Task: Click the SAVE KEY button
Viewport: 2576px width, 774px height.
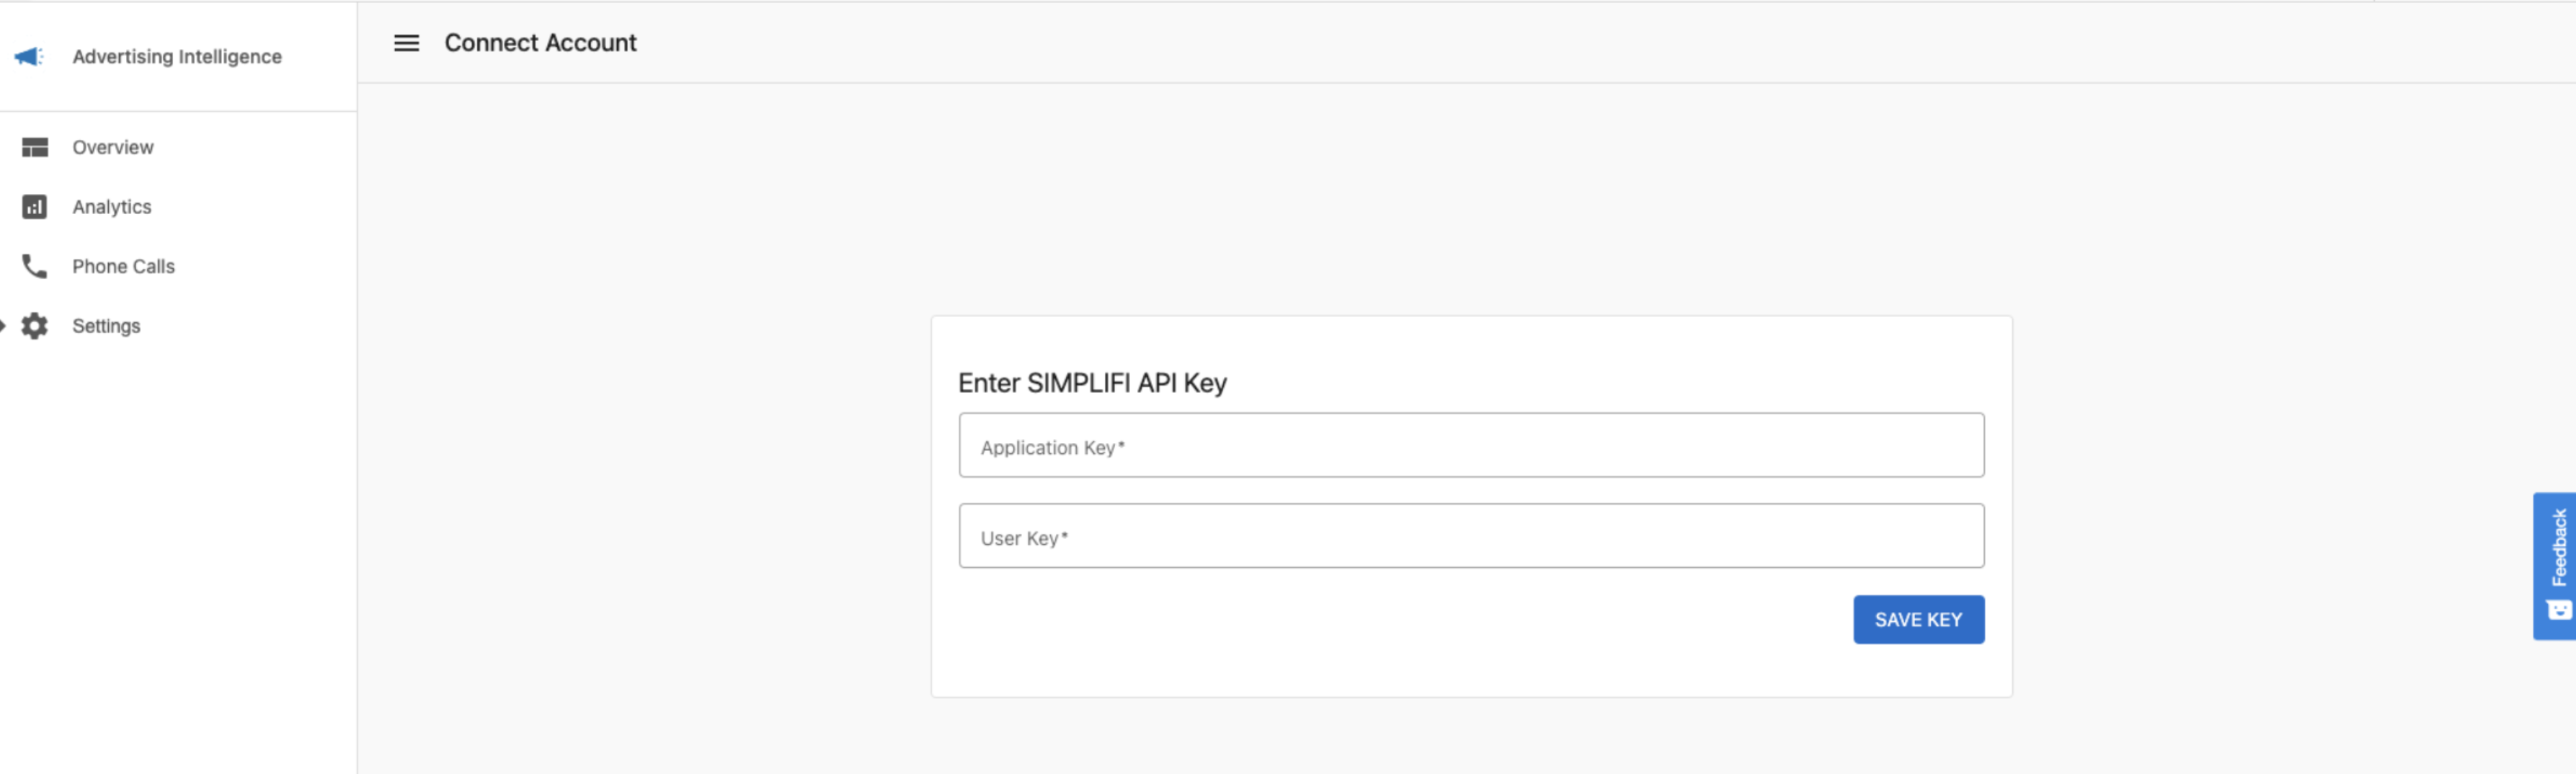Action: [1917, 619]
